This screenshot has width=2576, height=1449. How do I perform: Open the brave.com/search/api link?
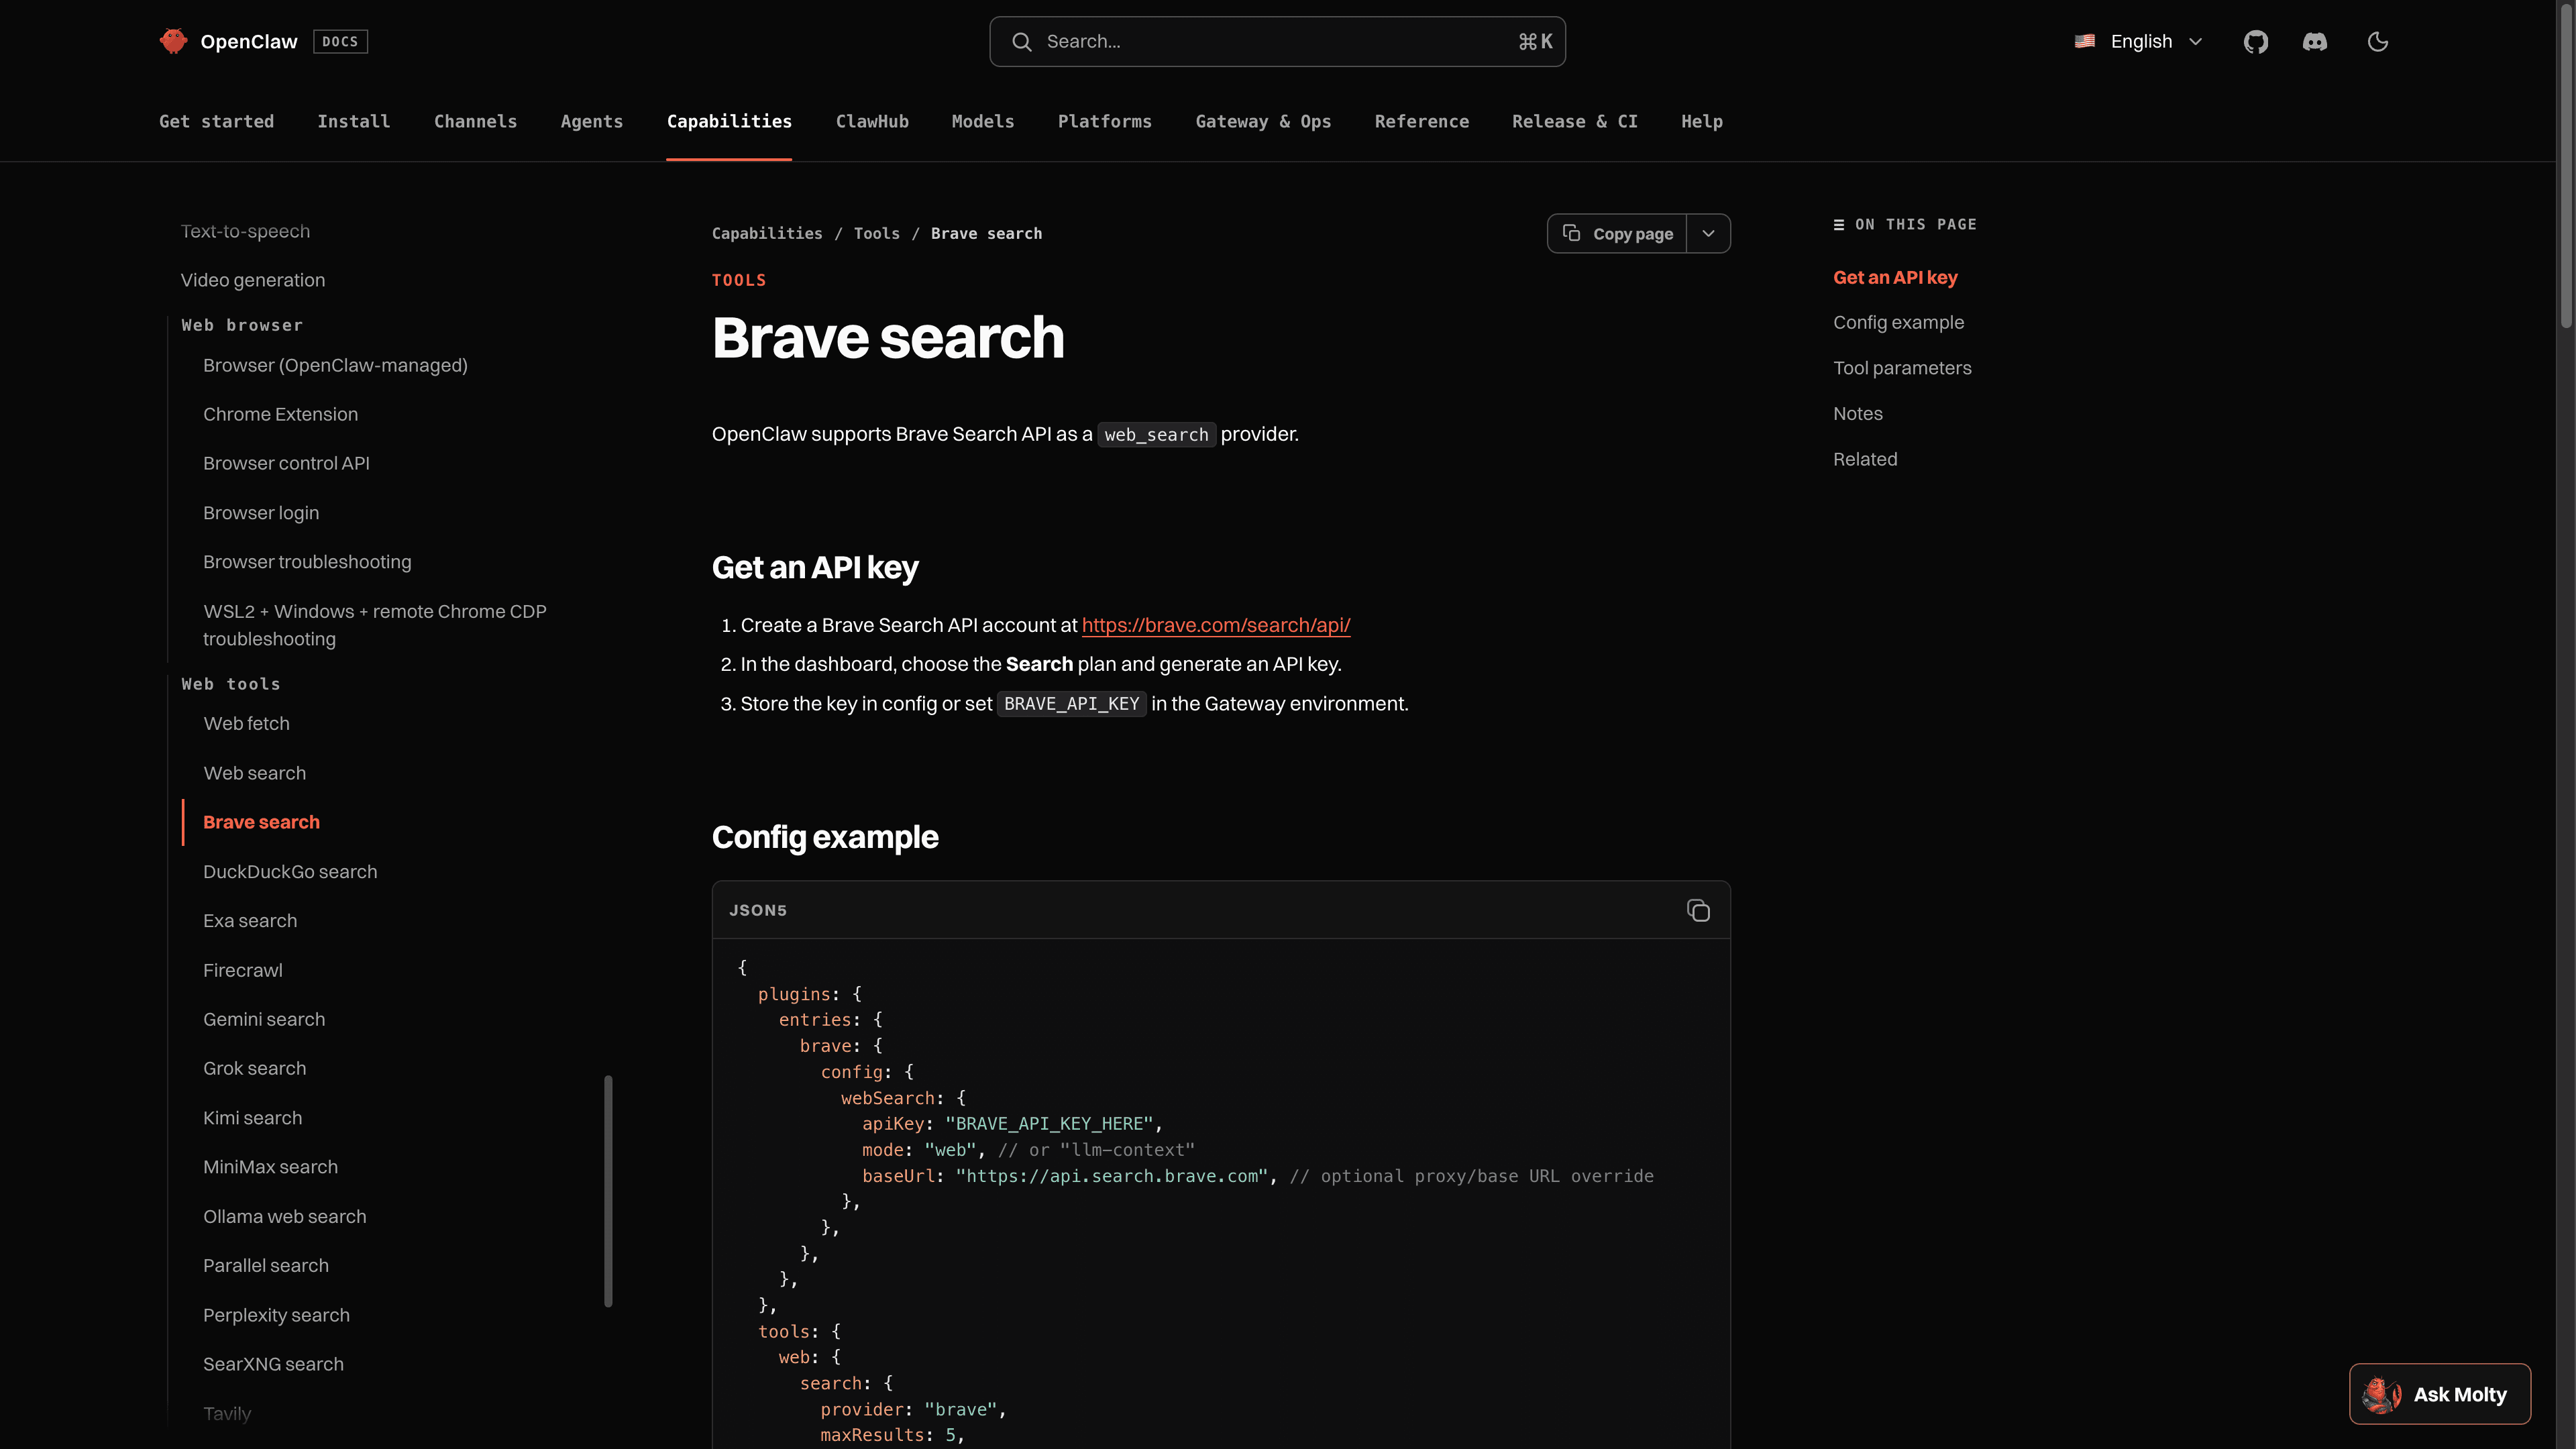[x=1215, y=625]
